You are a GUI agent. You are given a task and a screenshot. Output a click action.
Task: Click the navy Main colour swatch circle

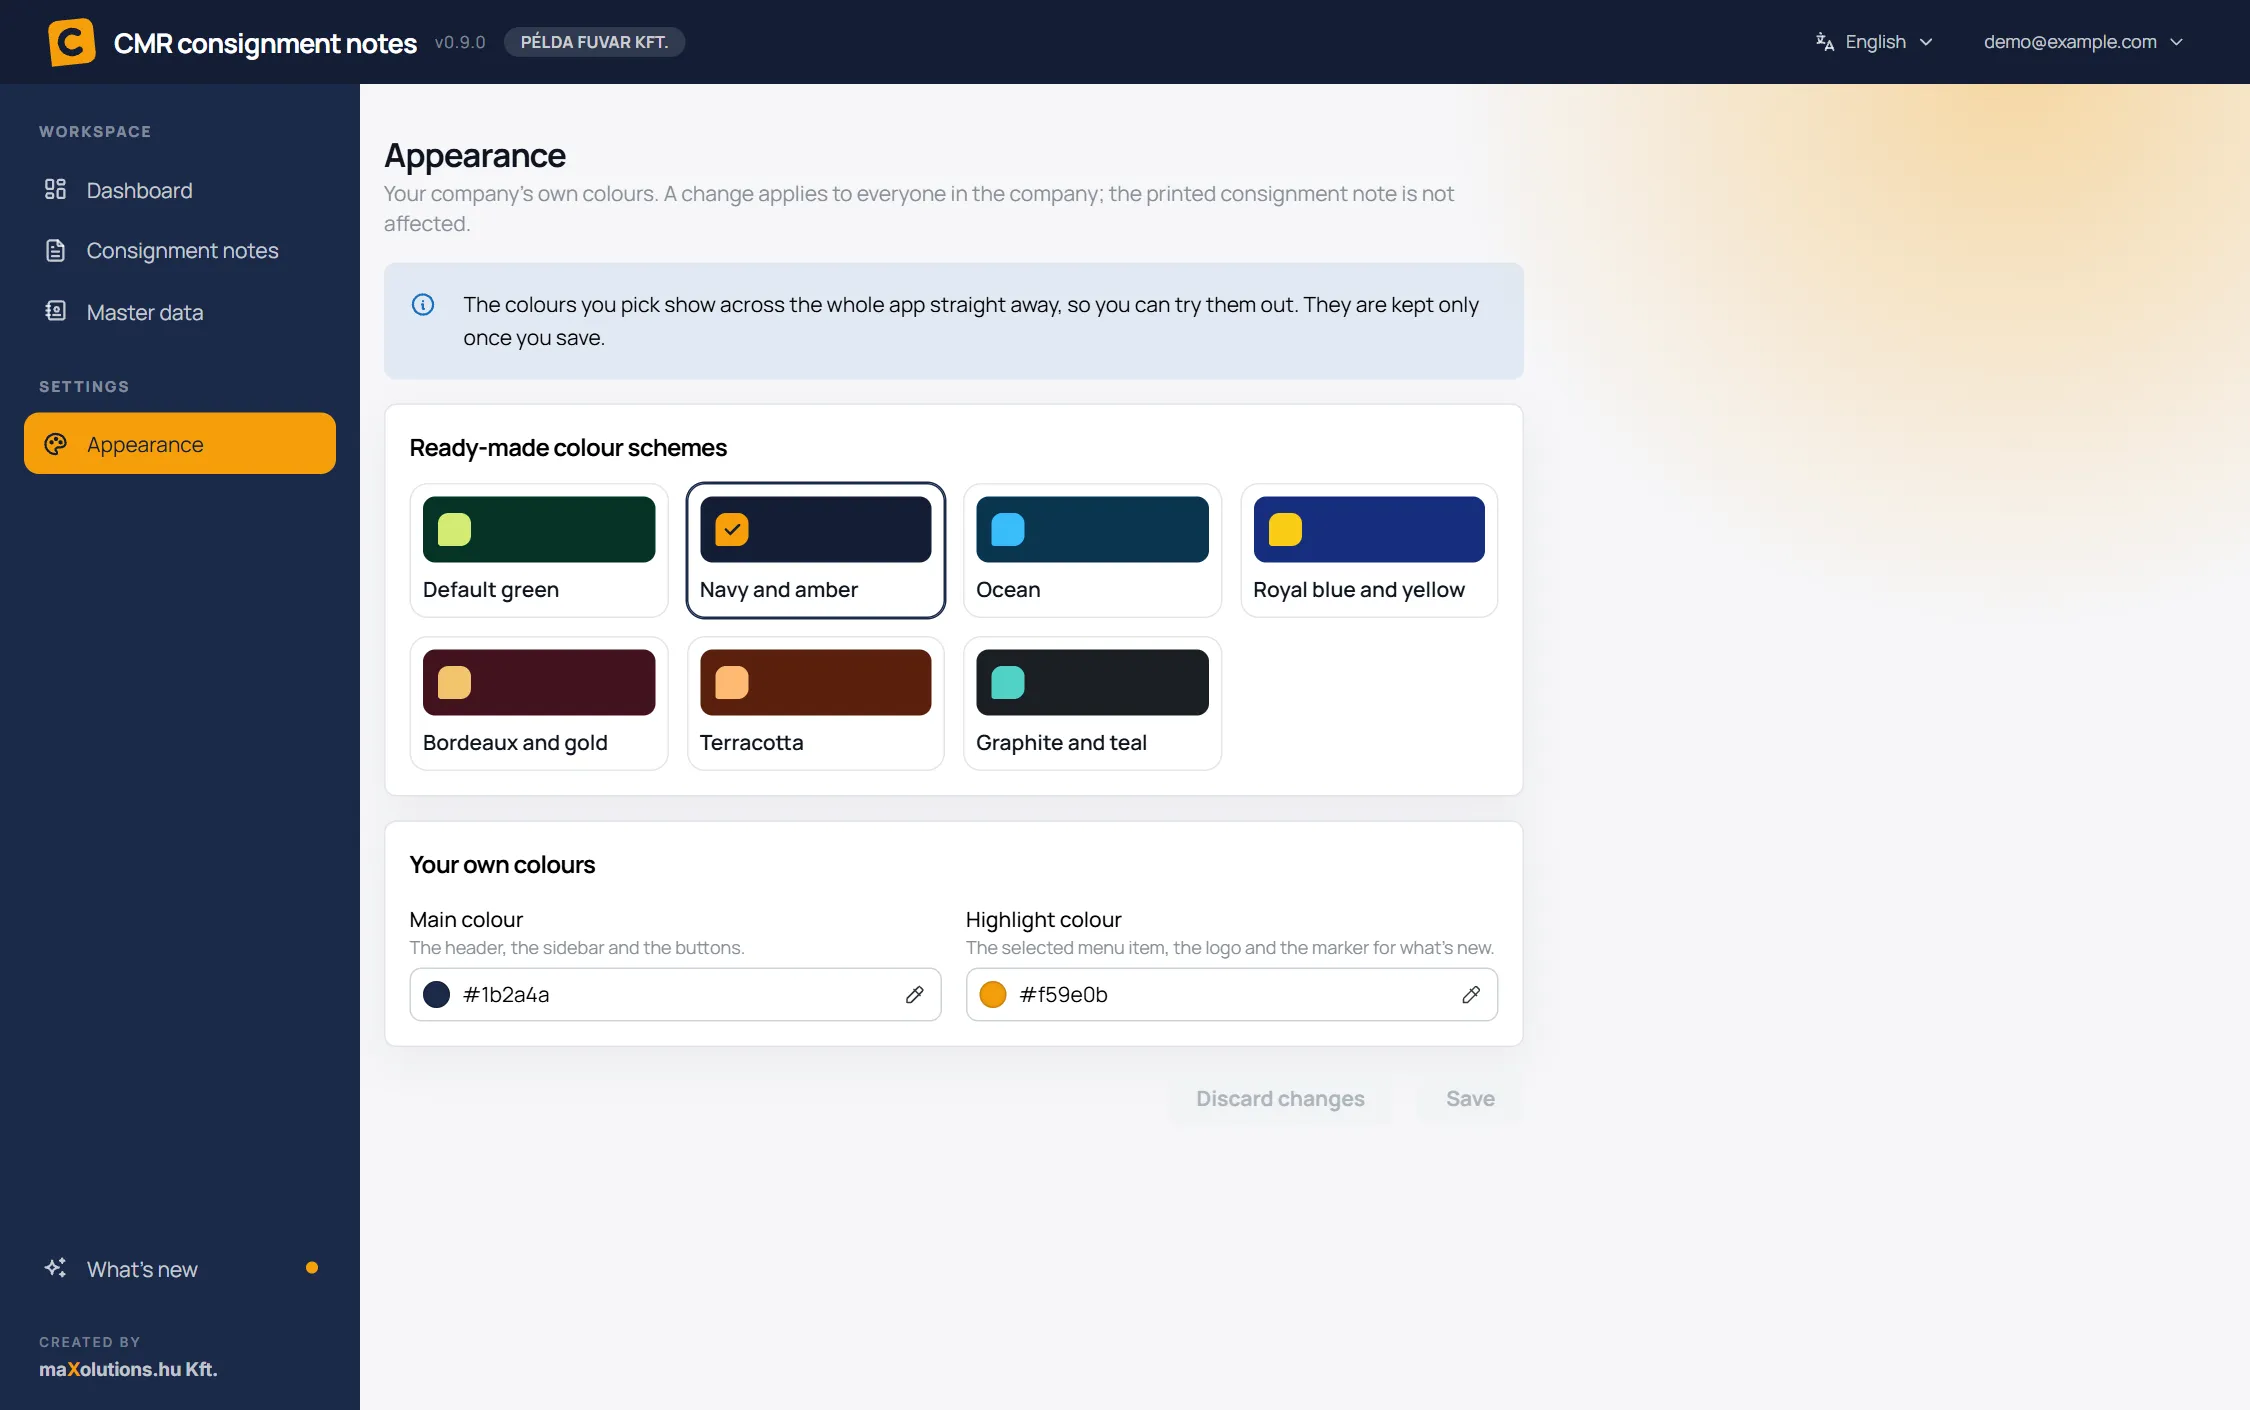click(x=437, y=994)
